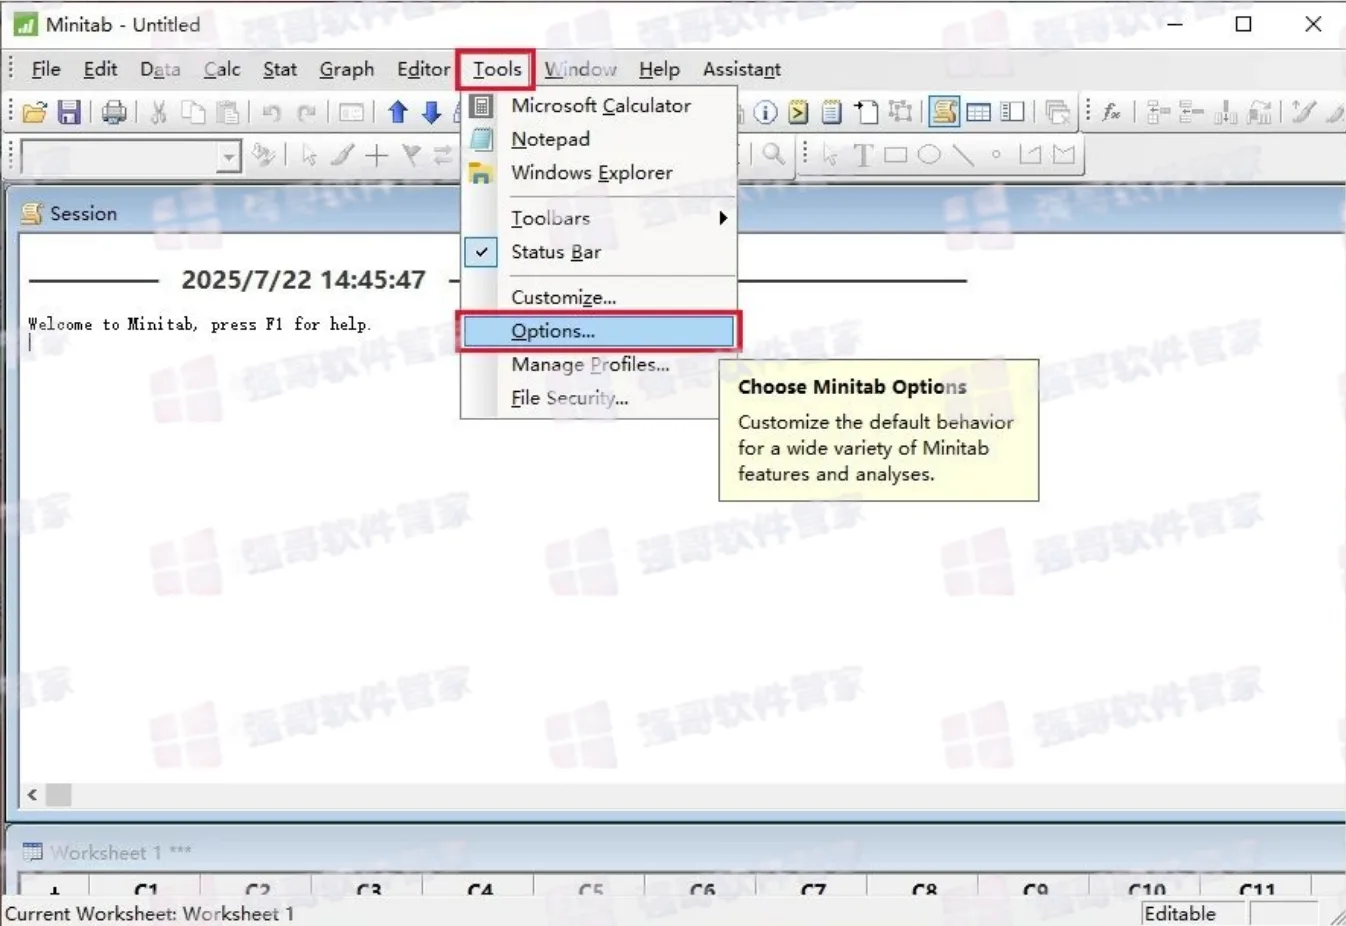The height and width of the screenshot is (926, 1346).
Task: Click the Redo arrow icon
Action: coord(307,112)
